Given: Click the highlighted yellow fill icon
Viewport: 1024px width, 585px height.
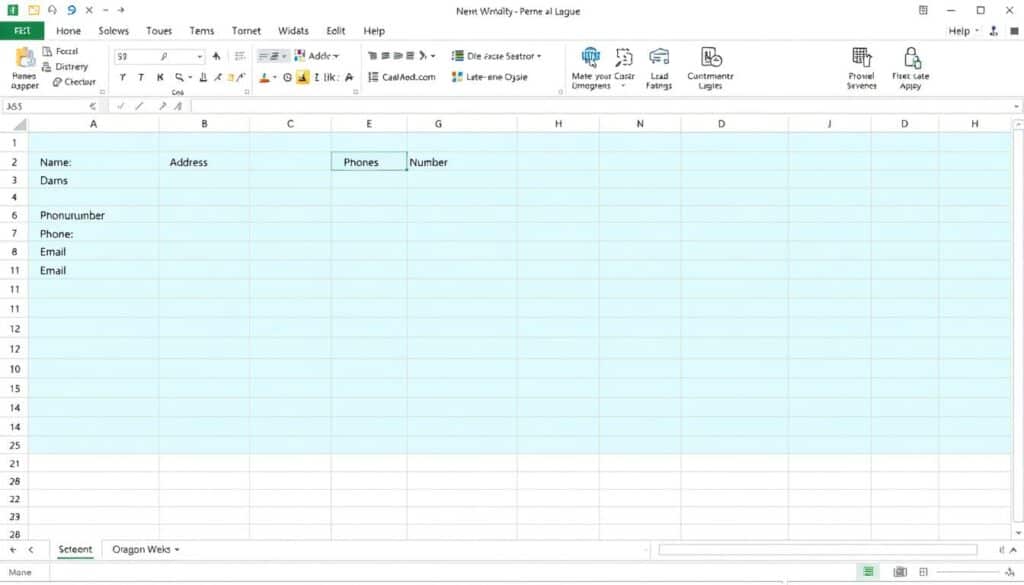Looking at the screenshot, I should tap(302, 78).
